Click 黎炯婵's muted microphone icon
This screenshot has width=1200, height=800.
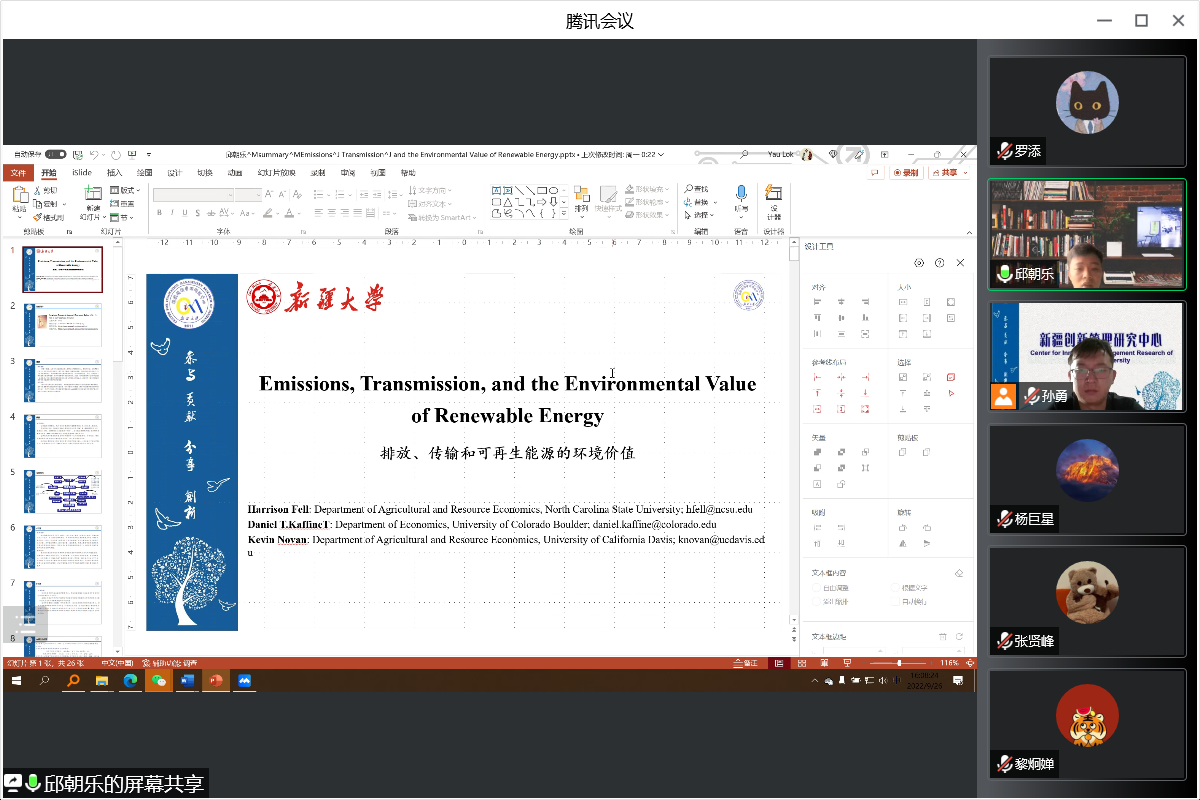click(1004, 764)
